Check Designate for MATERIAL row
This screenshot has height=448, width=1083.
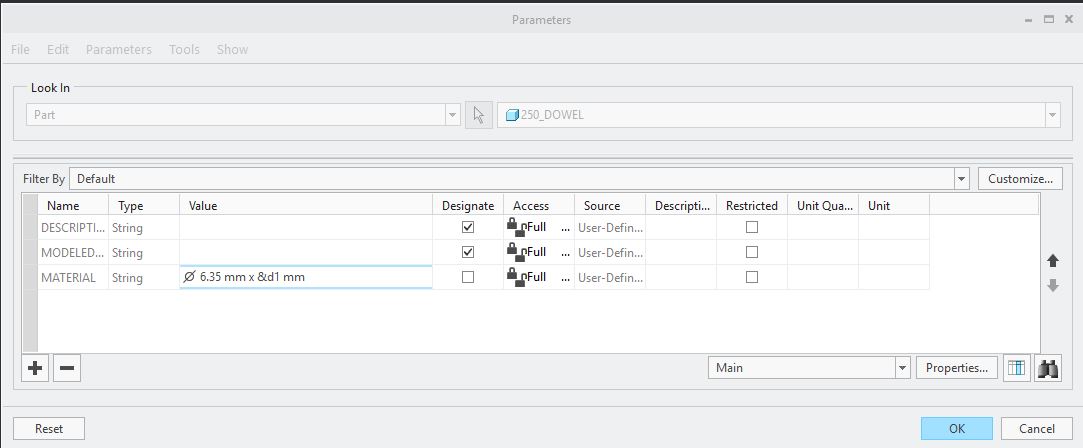coord(468,277)
